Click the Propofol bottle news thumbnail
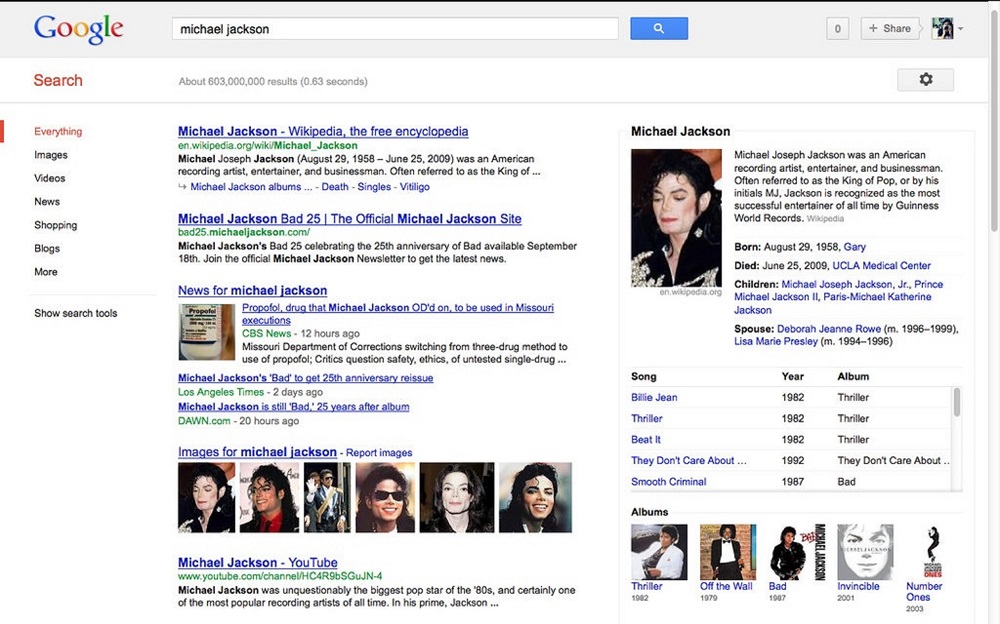Image resolution: width=1000 pixels, height=624 pixels. click(207, 332)
